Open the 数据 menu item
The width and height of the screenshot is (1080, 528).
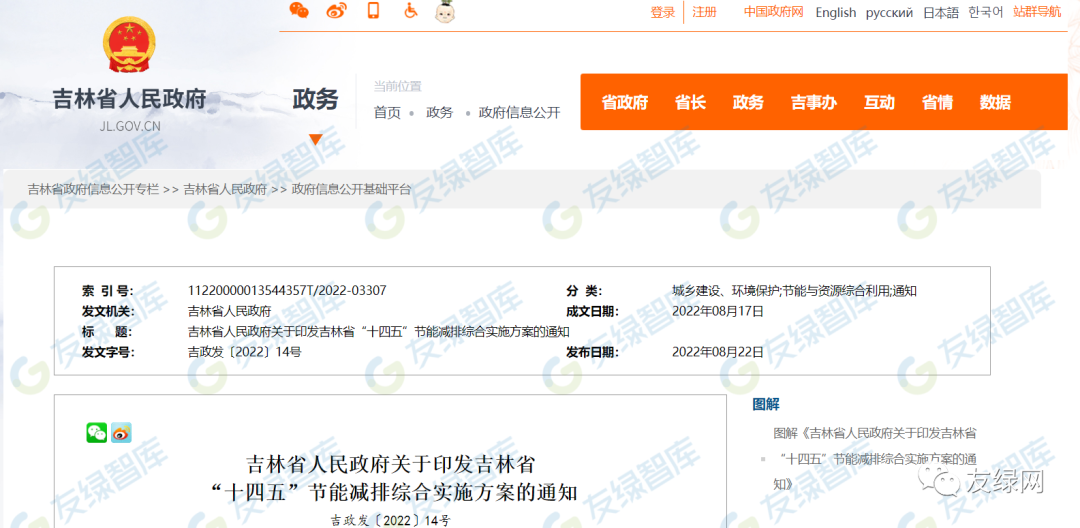995,102
